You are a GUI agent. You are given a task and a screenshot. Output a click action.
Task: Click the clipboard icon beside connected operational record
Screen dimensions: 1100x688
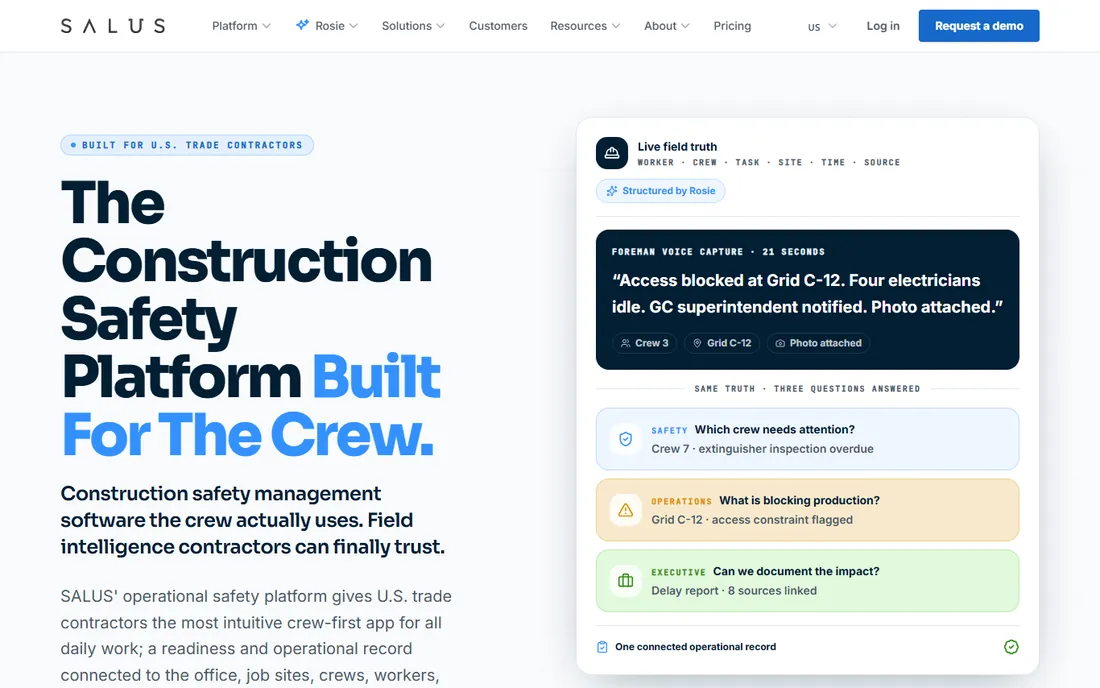[602, 647]
